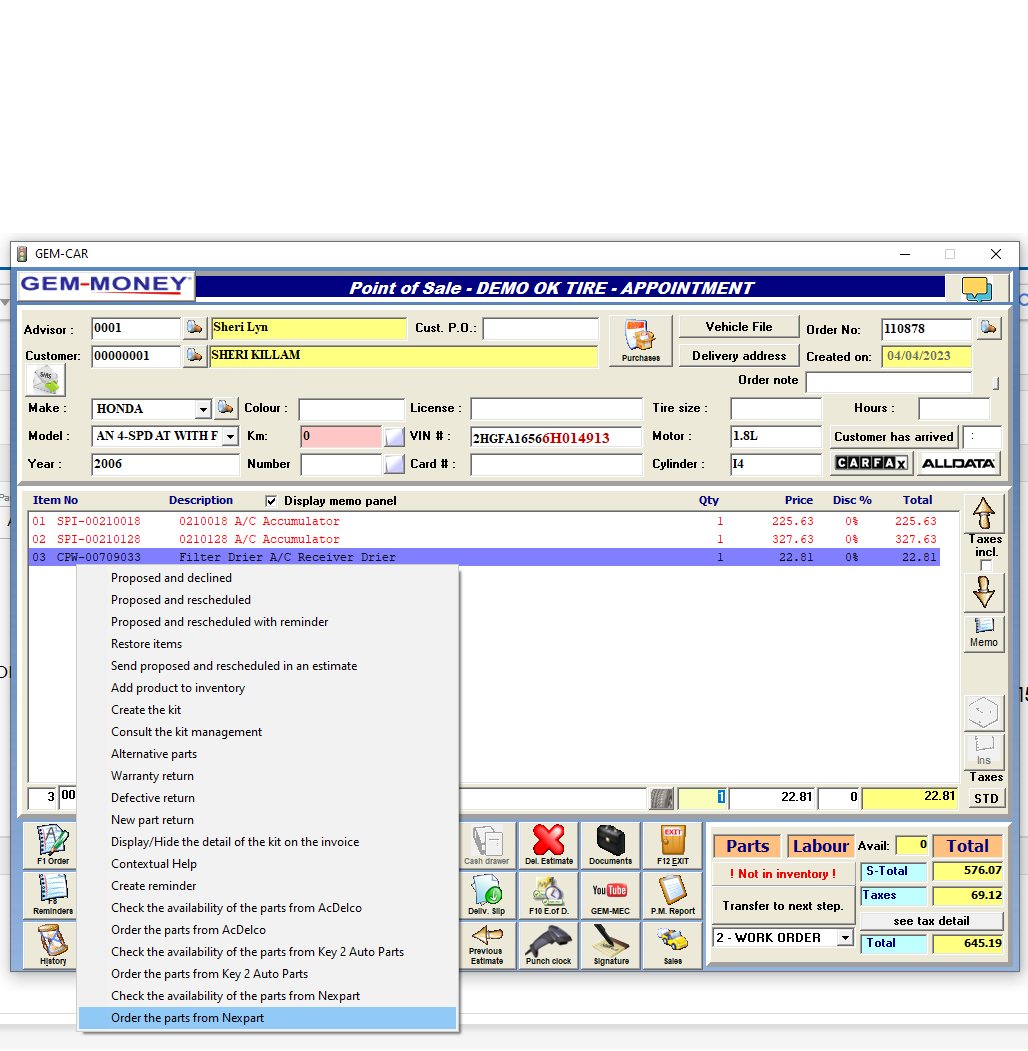The image size is (1028, 1051).
Task: Open F1 Order
Action: click(x=53, y=845)
